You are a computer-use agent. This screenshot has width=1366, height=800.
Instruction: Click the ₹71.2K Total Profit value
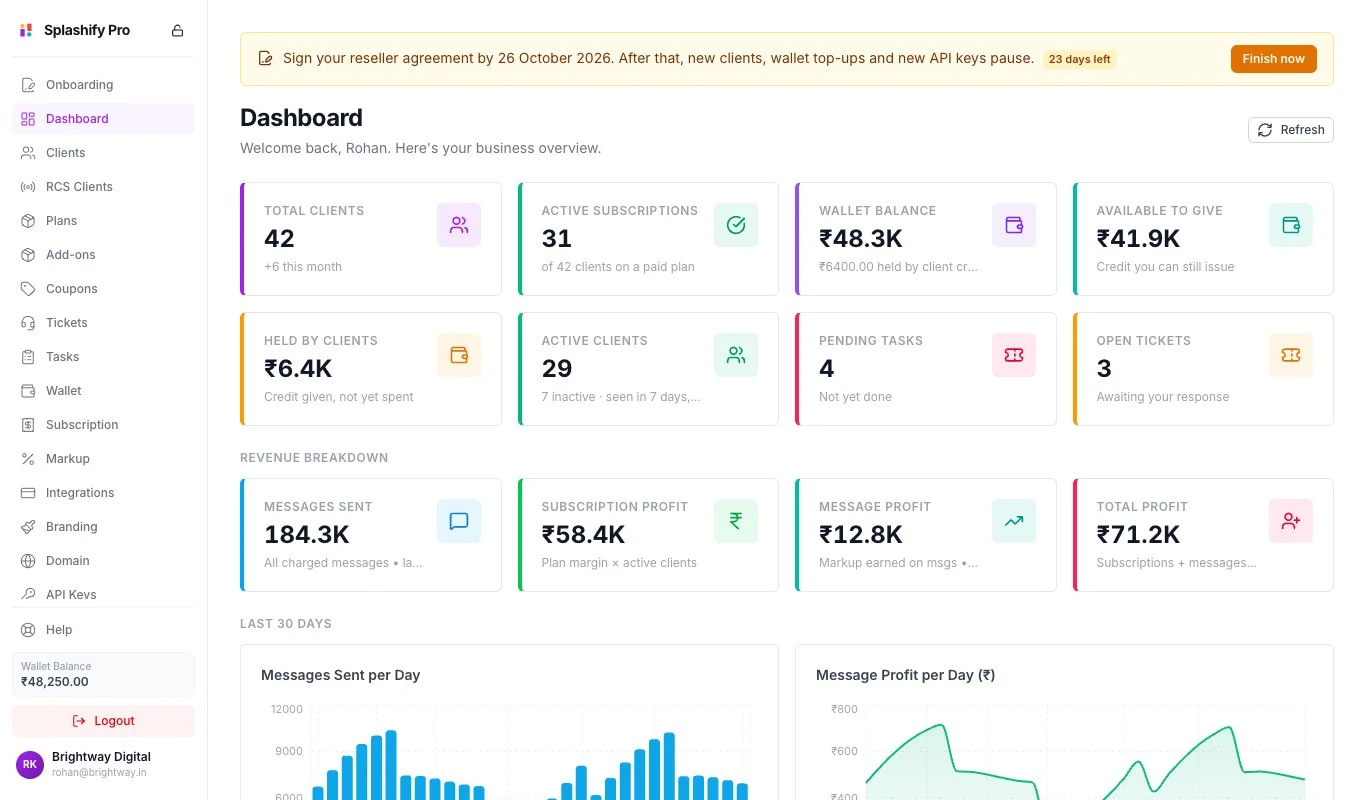[1138, 534]
